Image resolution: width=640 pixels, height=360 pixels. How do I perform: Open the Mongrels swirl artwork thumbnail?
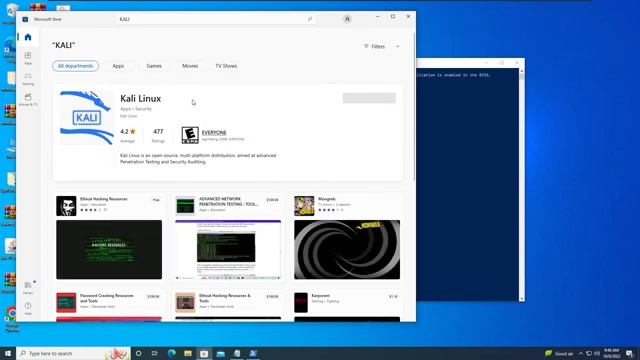click(347, 250)
